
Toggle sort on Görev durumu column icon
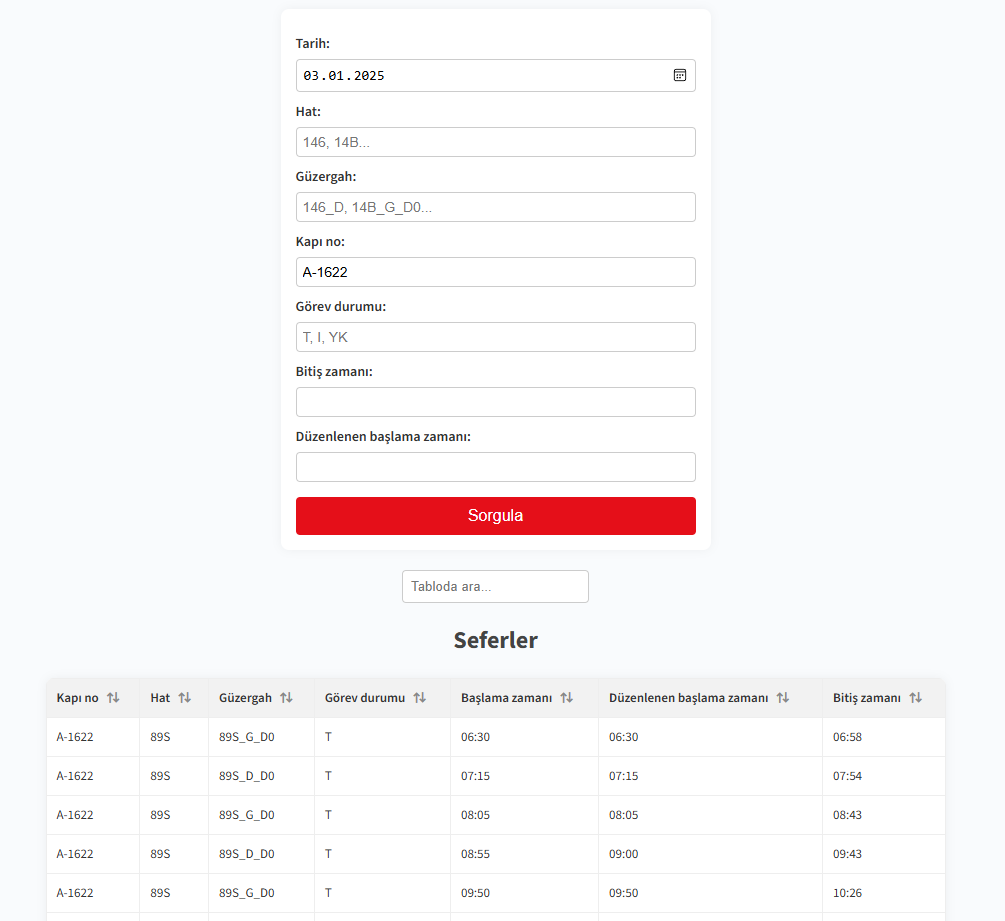(419, 698)
